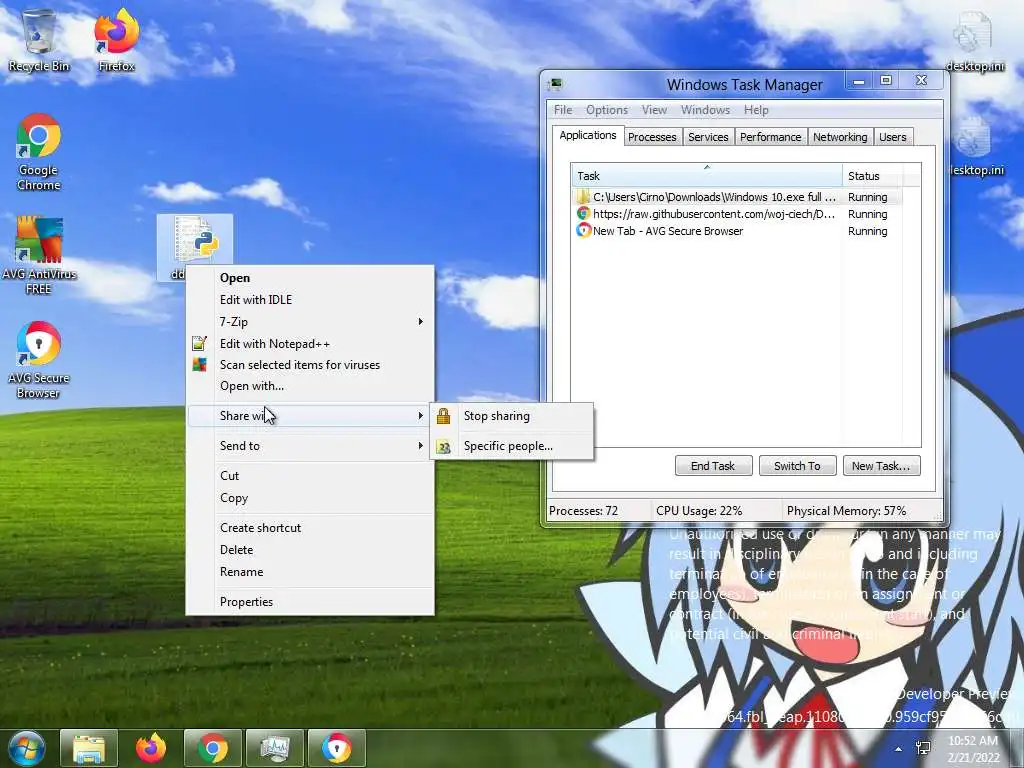The image size is (1024, 768).
Task: Select the Windows 10.exe task row
Action: tap(738, 197)
